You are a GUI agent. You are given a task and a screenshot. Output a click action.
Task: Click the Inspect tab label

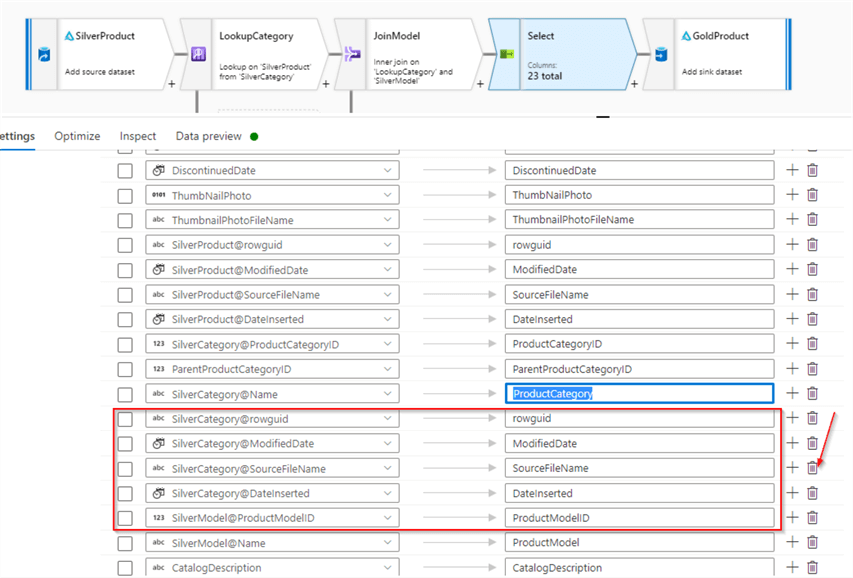point(137,136)
